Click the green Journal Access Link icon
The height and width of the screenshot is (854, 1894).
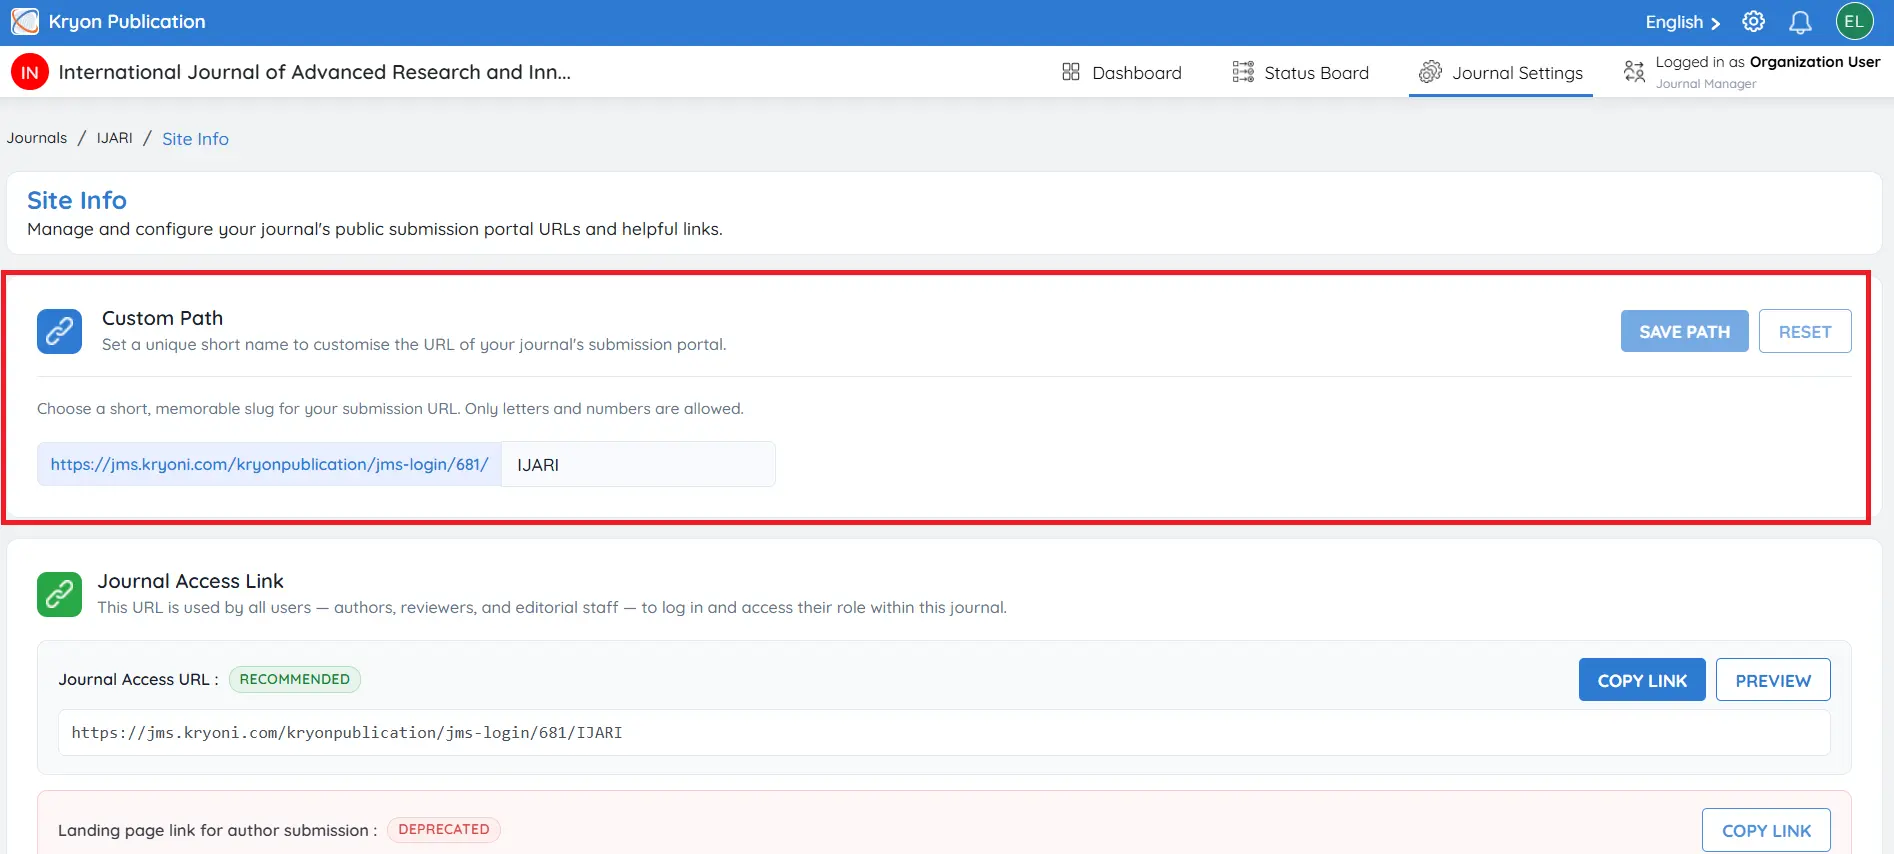[60, 594]
